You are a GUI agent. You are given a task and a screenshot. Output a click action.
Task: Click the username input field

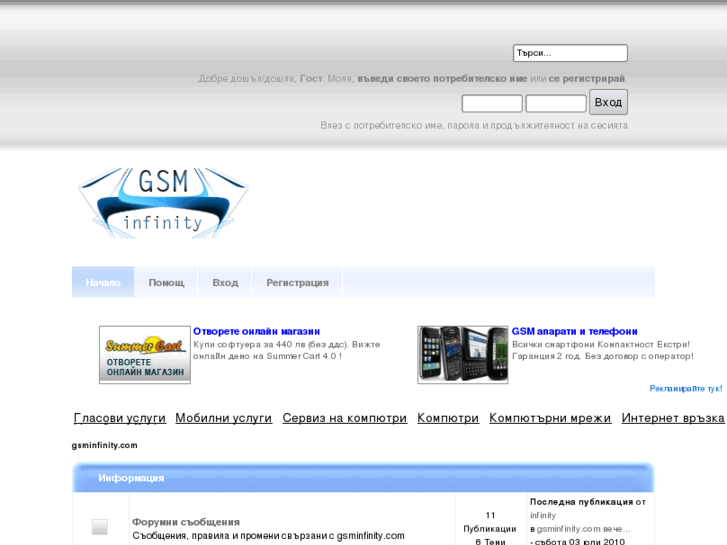coord(492,103)
